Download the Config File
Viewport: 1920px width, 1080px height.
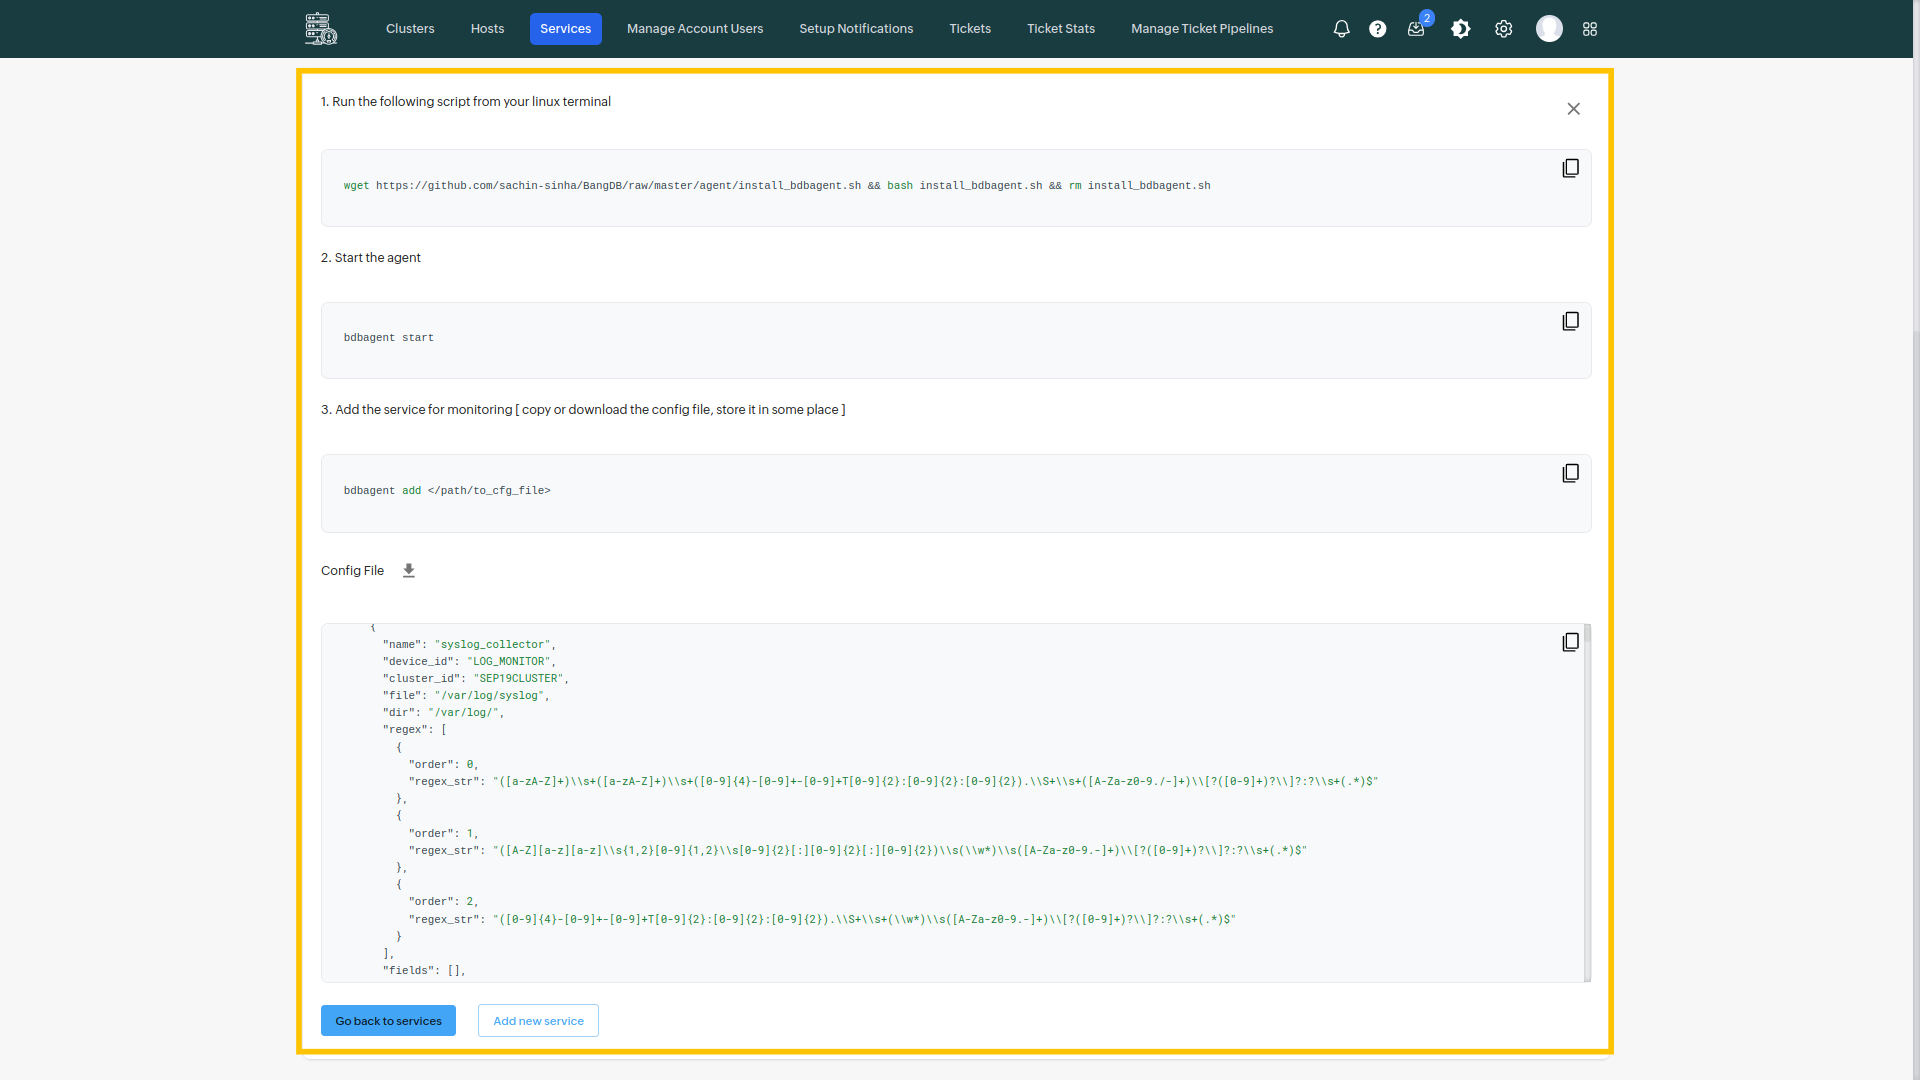[409, 571]
